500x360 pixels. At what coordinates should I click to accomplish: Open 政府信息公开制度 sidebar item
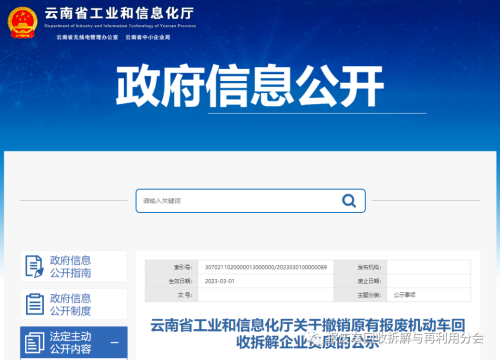tap(74, 304)
